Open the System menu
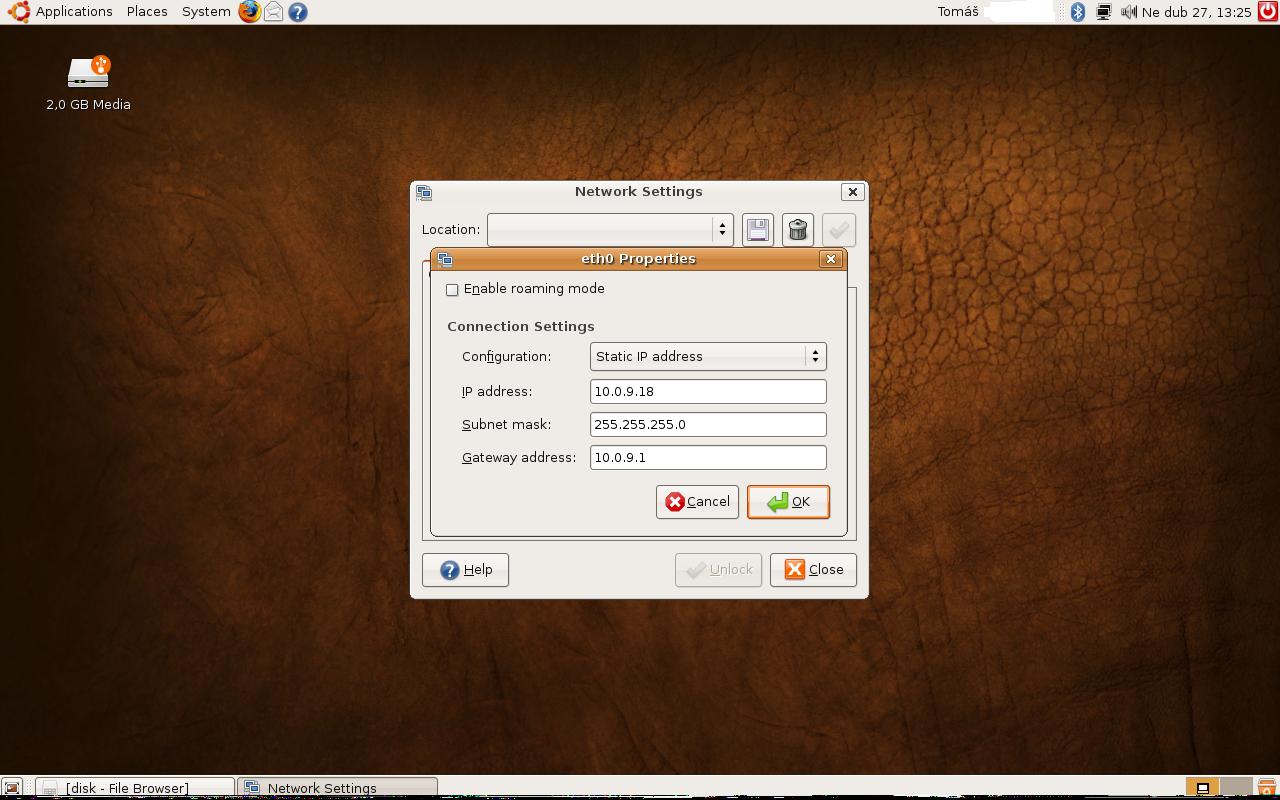This screenshot has width=1280, height=800. (x=206, y=12)
